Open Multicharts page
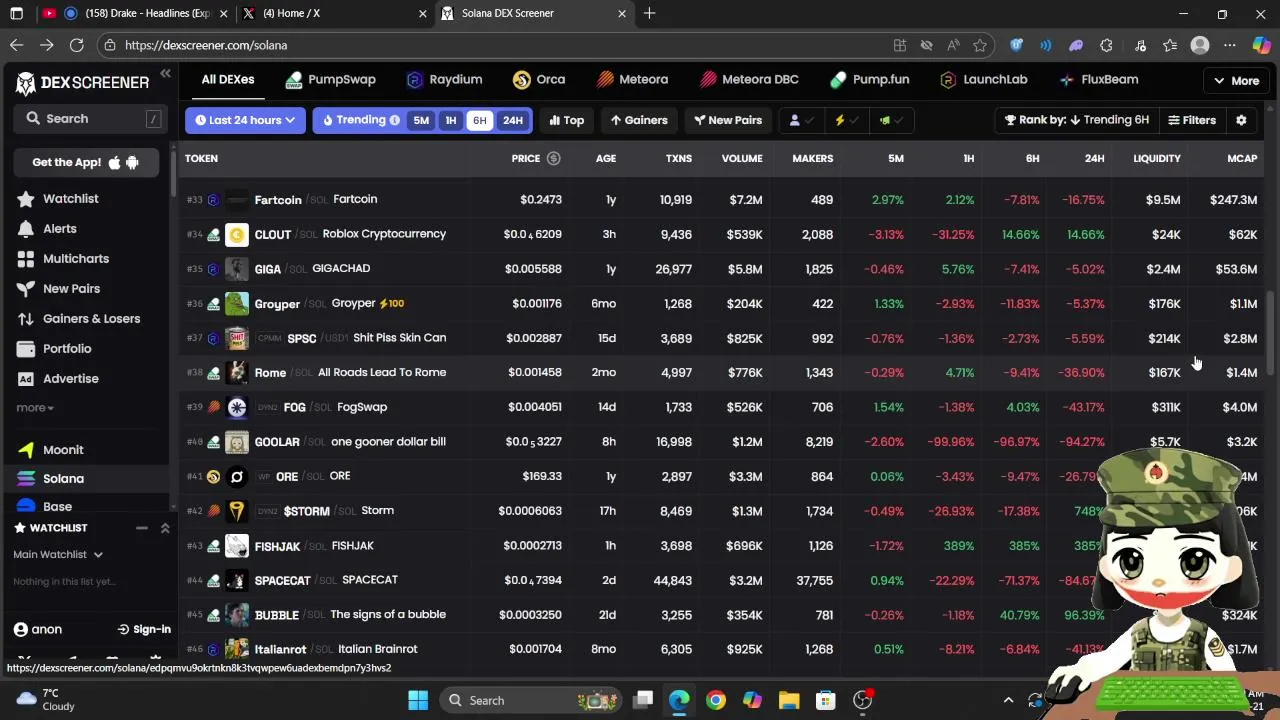This screenshot has height=720, width=1280. pyautogui.click(x=75, y=258)
